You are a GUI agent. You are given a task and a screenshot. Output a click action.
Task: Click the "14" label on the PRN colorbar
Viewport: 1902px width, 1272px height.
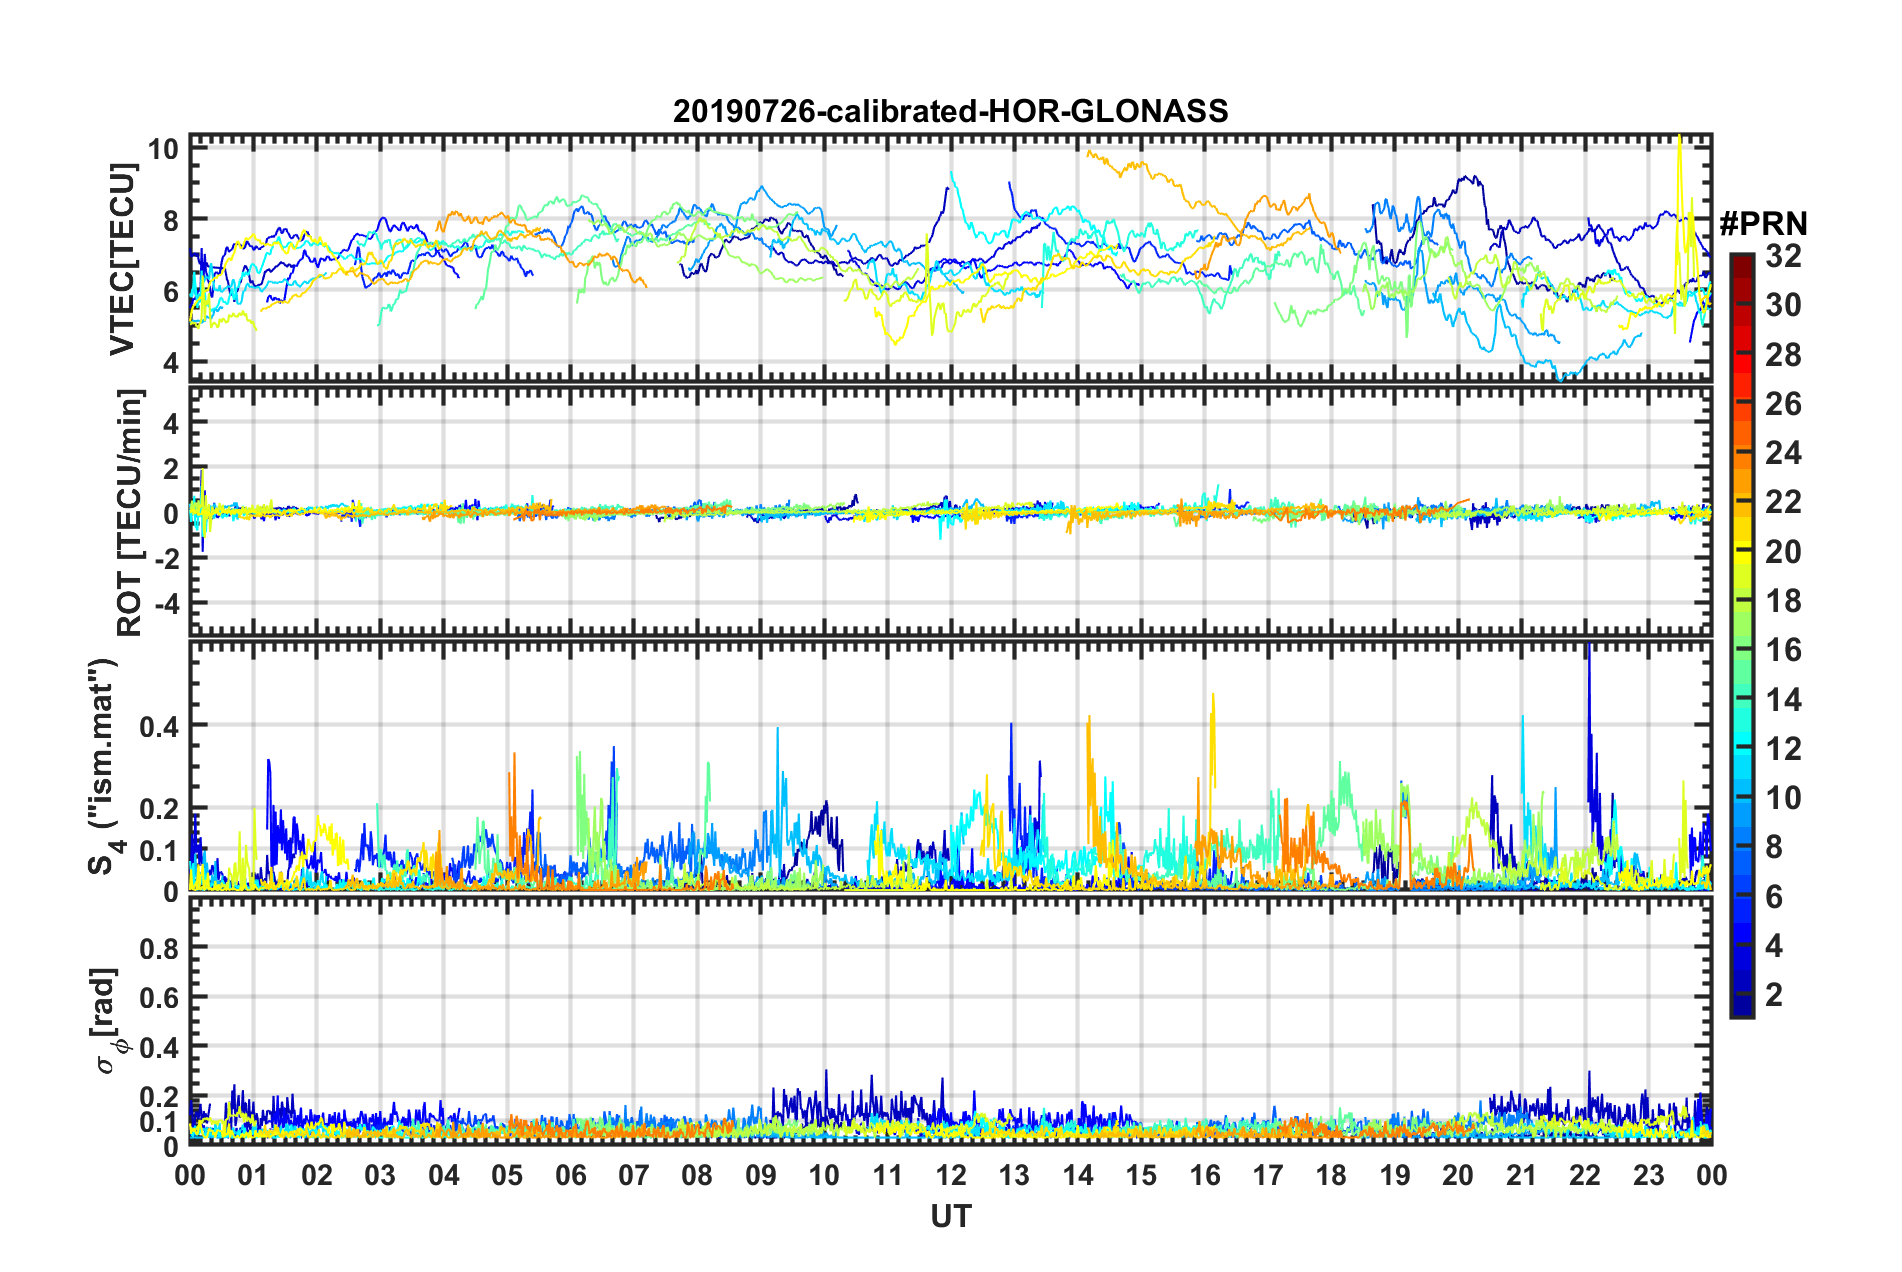coord(1783,700)
